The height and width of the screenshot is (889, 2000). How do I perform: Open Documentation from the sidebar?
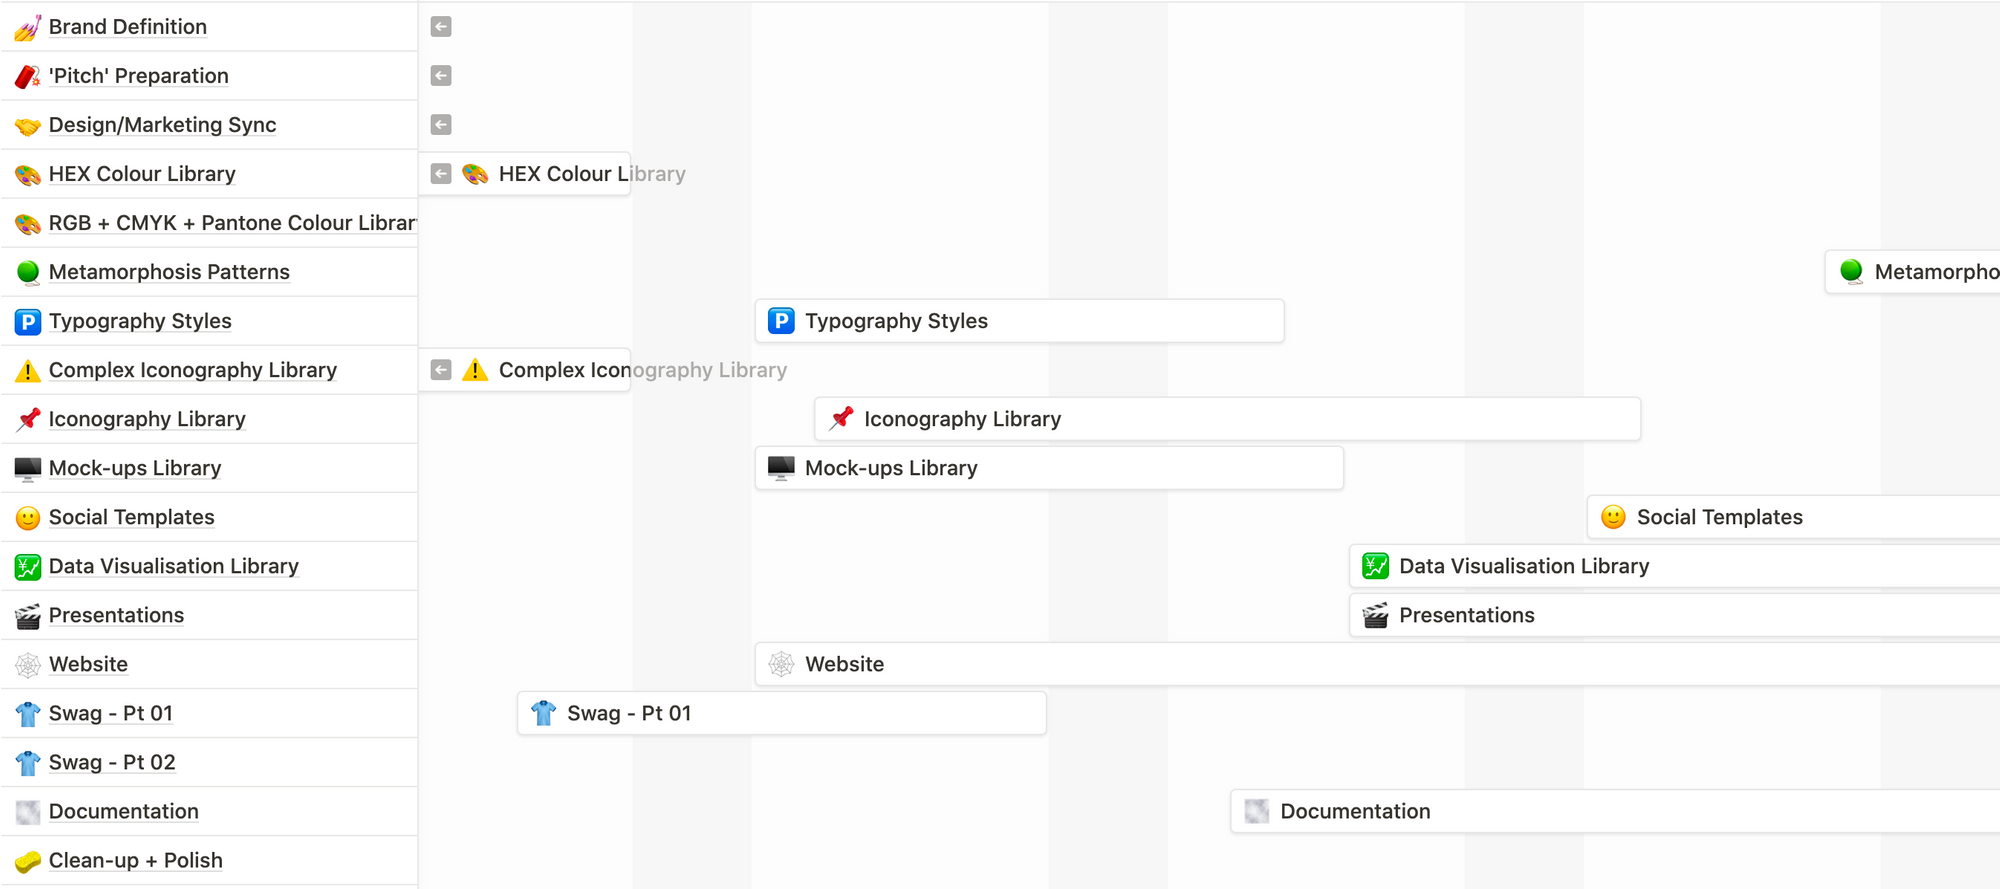pyautogui.click(x=123, y=811)
